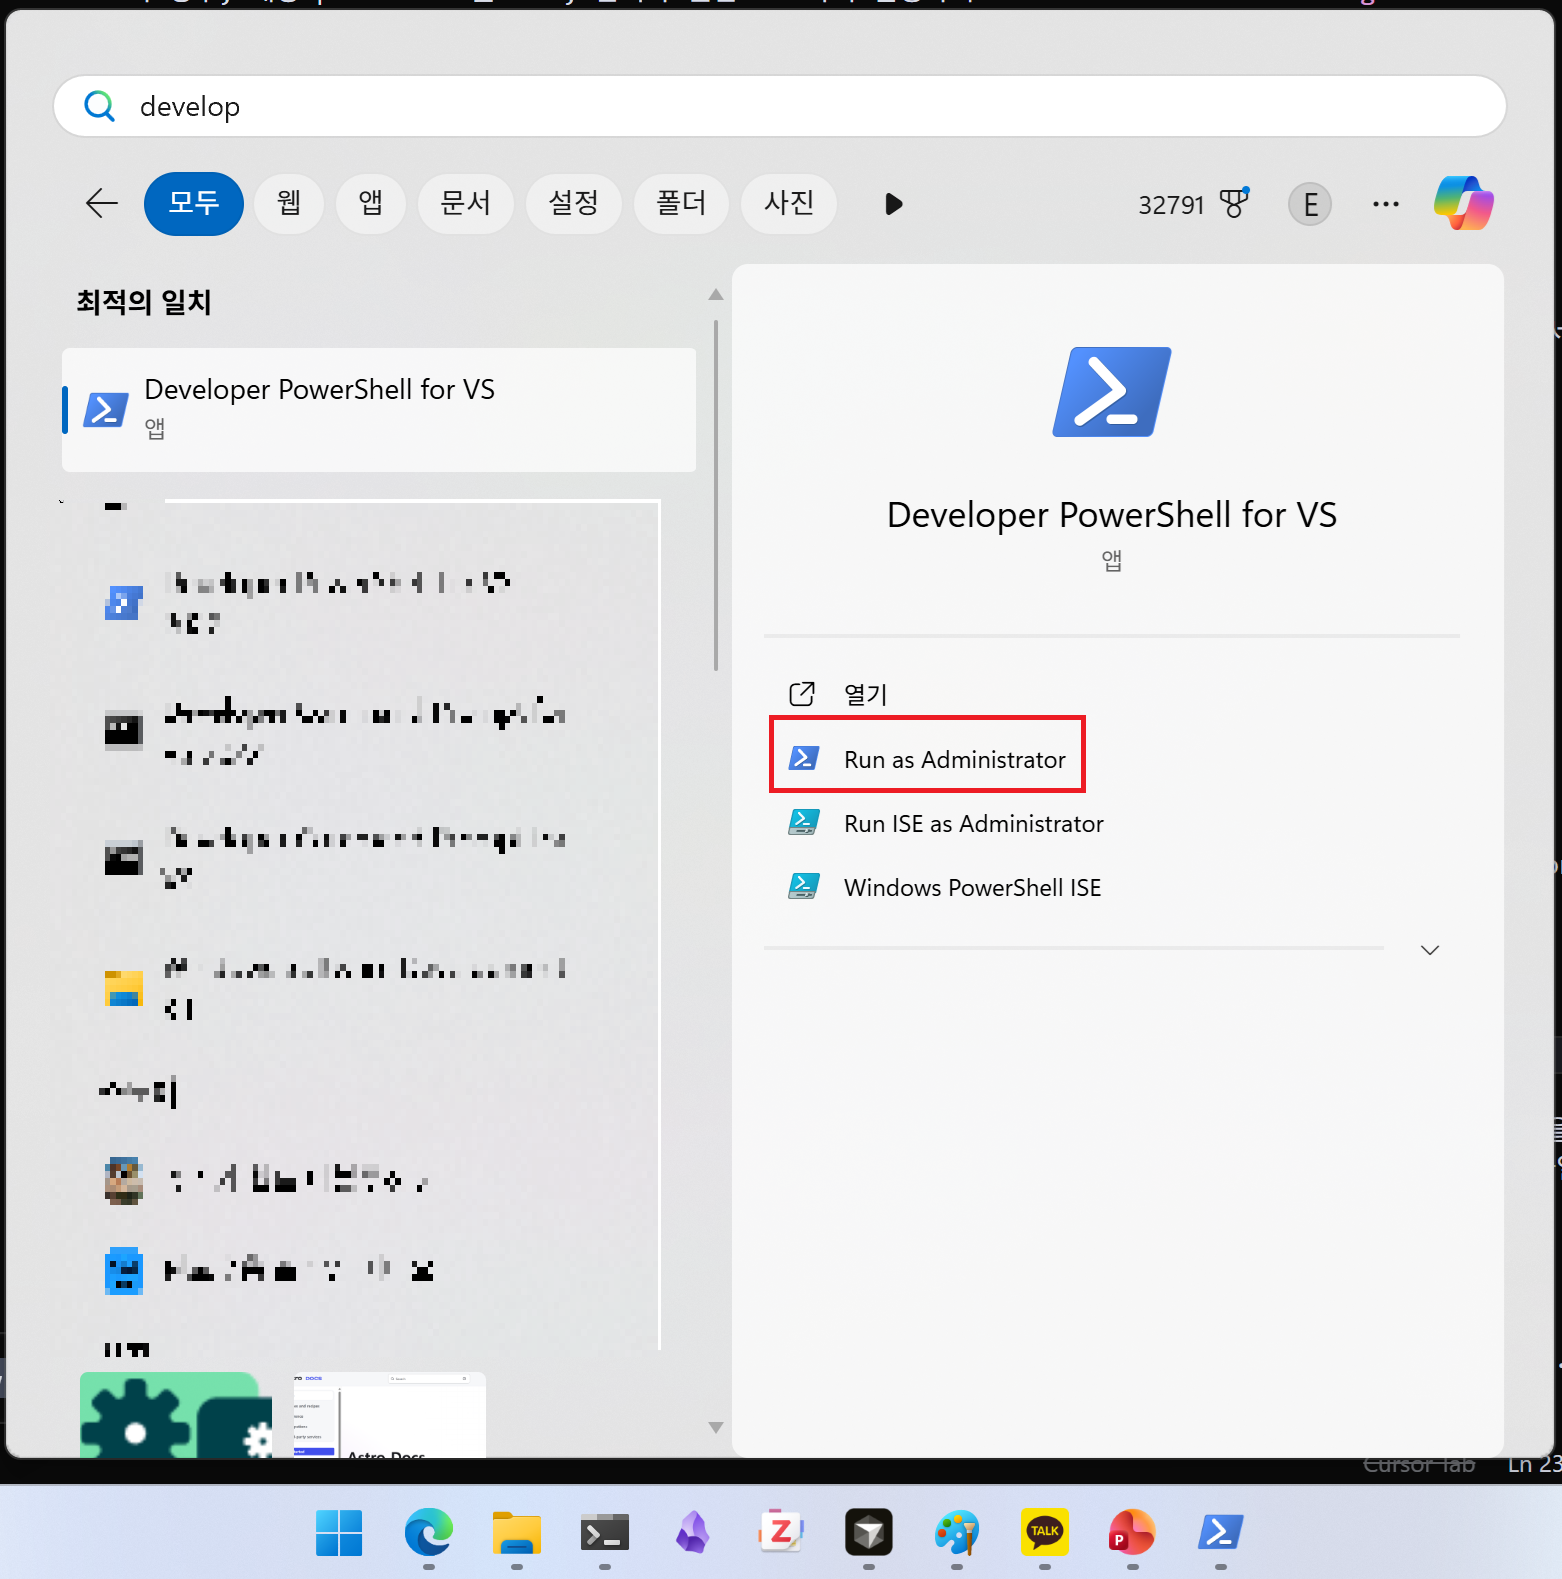Select the 사진 filter tab
Screen dimensions: 1562x1579
pos(789,204)
